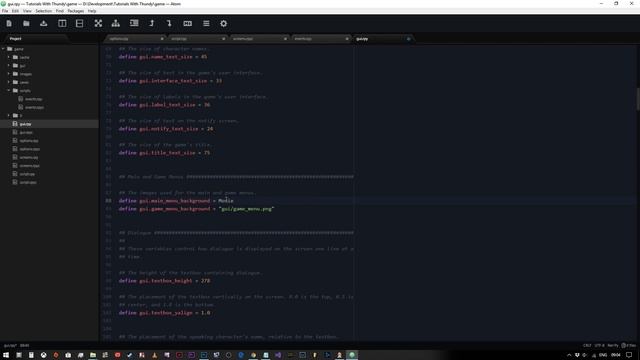Image resolution: width=640 pixels, height=360 pixels.
Task: Click the list lines toolbar icon
Action: point(206,24)
